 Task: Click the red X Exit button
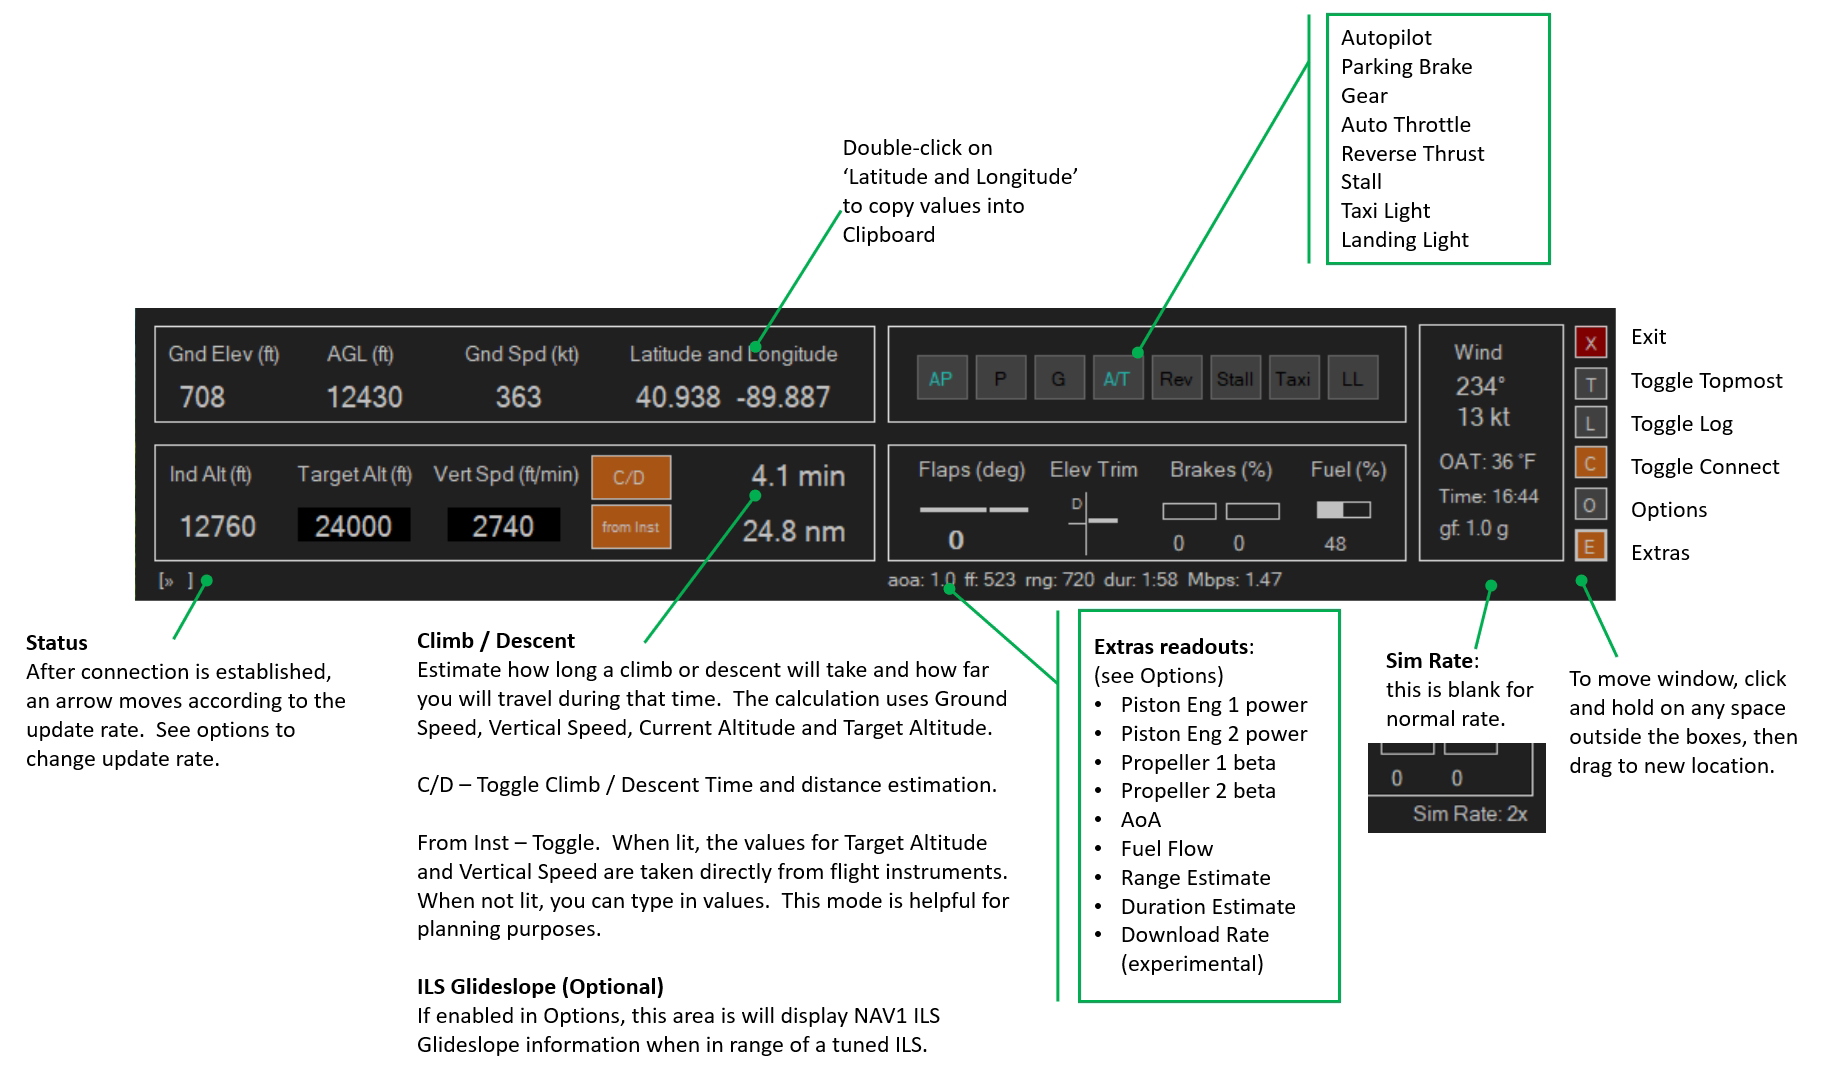[x=1590, y=342]
